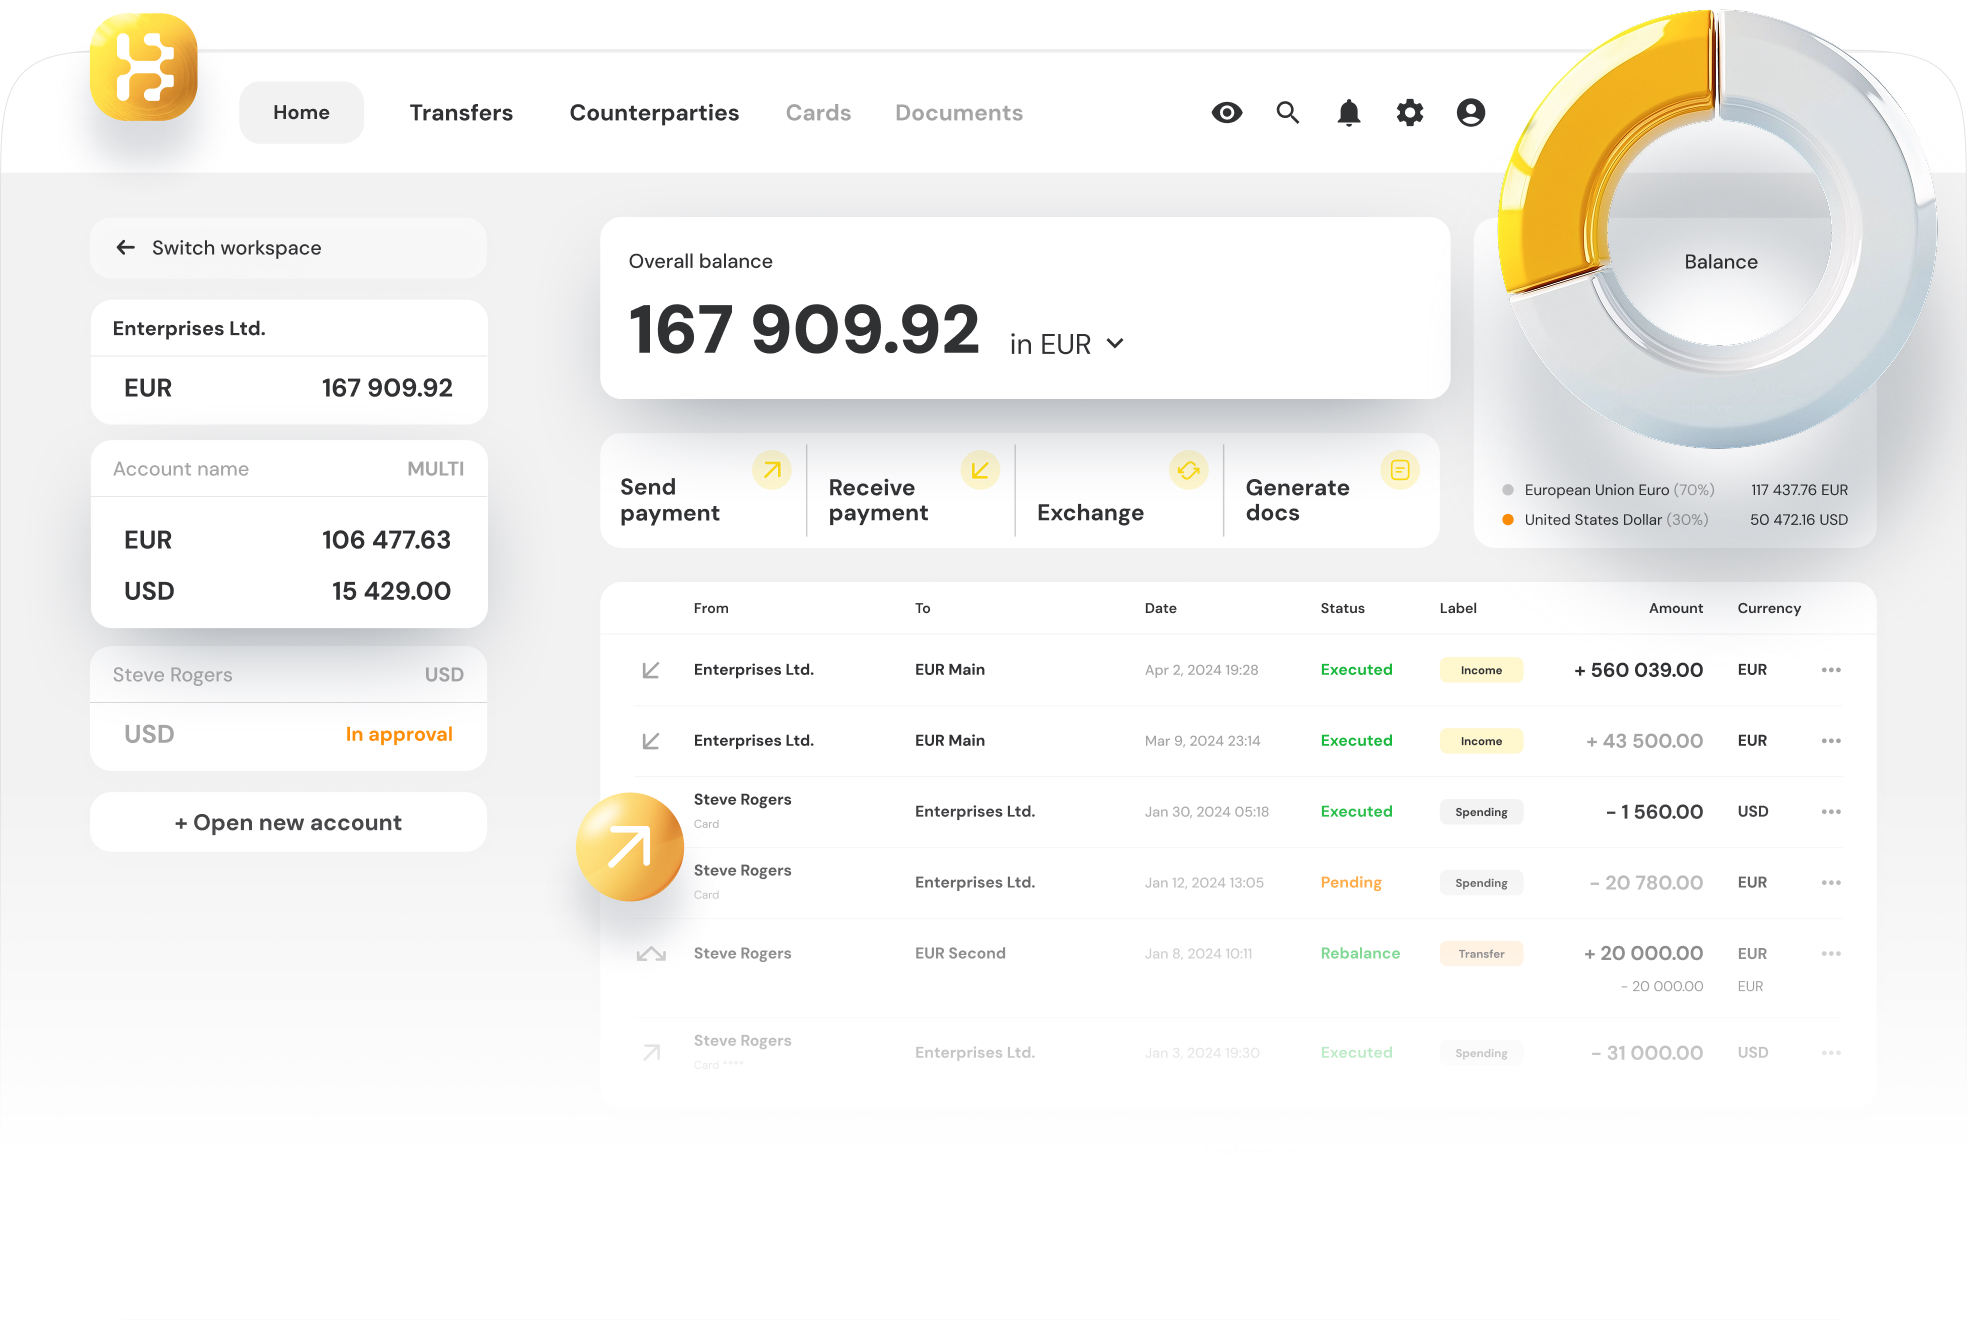Select the USD account marked In approval
This screenshot has height=1320, width=1970.
coord(288,734)
